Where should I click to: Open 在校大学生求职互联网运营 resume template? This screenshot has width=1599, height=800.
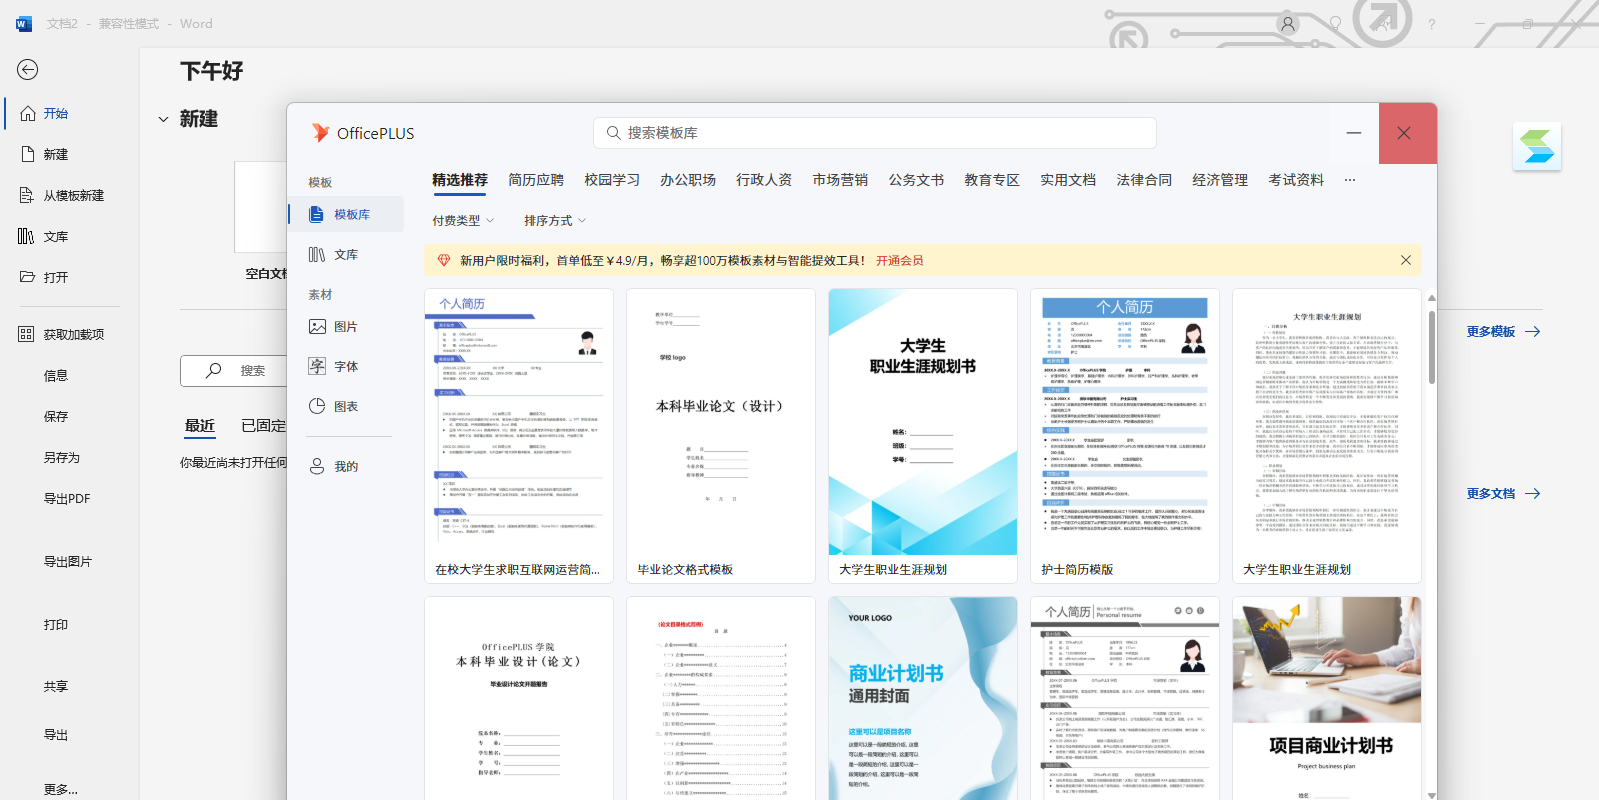coord(519,436)
